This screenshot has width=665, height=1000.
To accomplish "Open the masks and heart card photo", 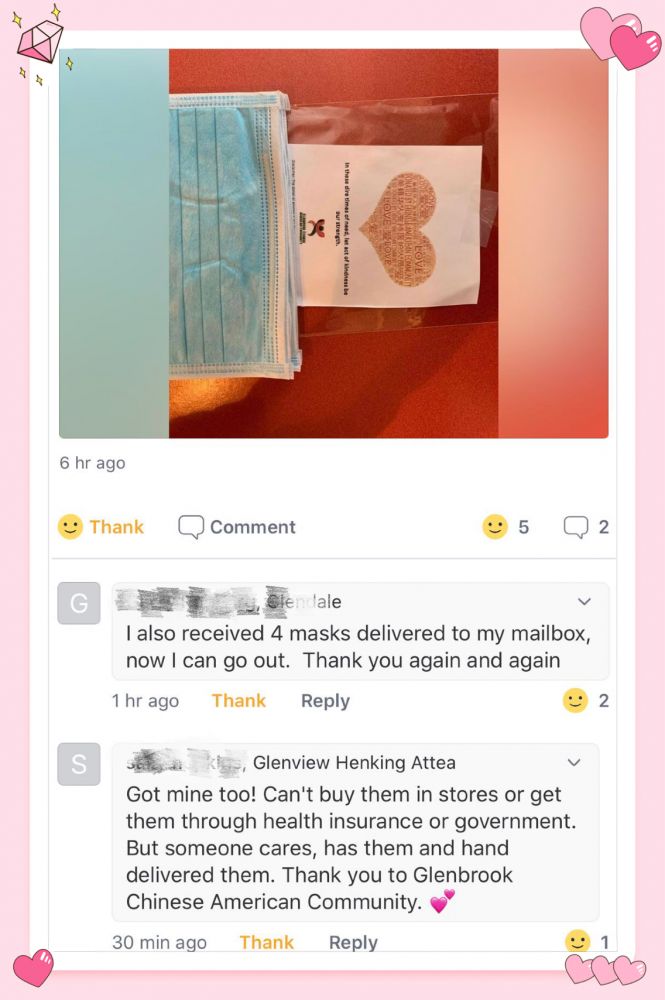I will pos(333,244).
